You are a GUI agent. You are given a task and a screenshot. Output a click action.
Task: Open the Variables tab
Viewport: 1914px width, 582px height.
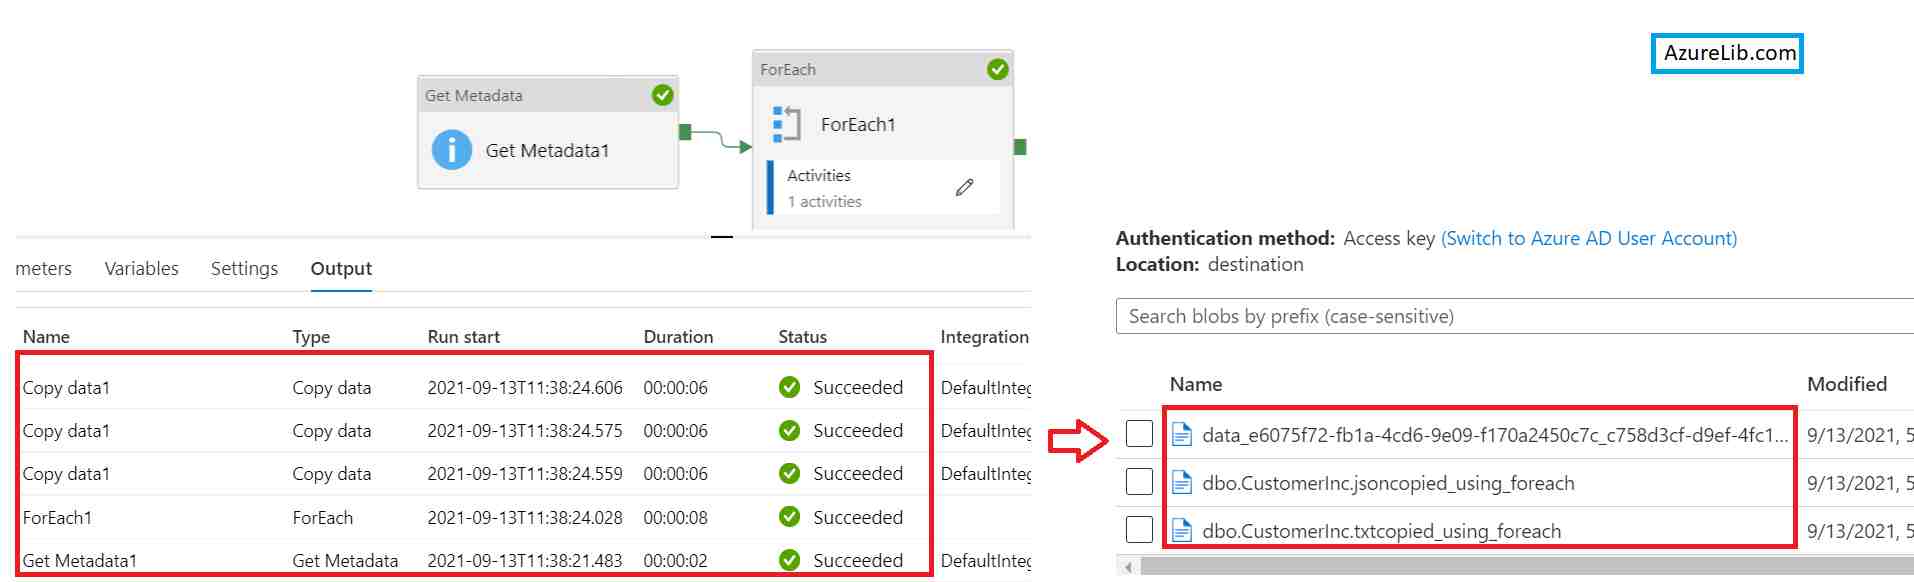(141, 268)
